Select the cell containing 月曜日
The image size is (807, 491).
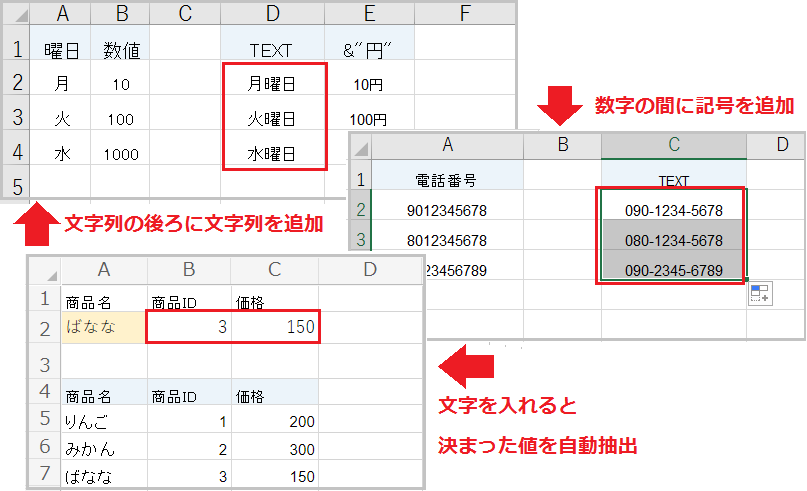click(x=272, y=85)
